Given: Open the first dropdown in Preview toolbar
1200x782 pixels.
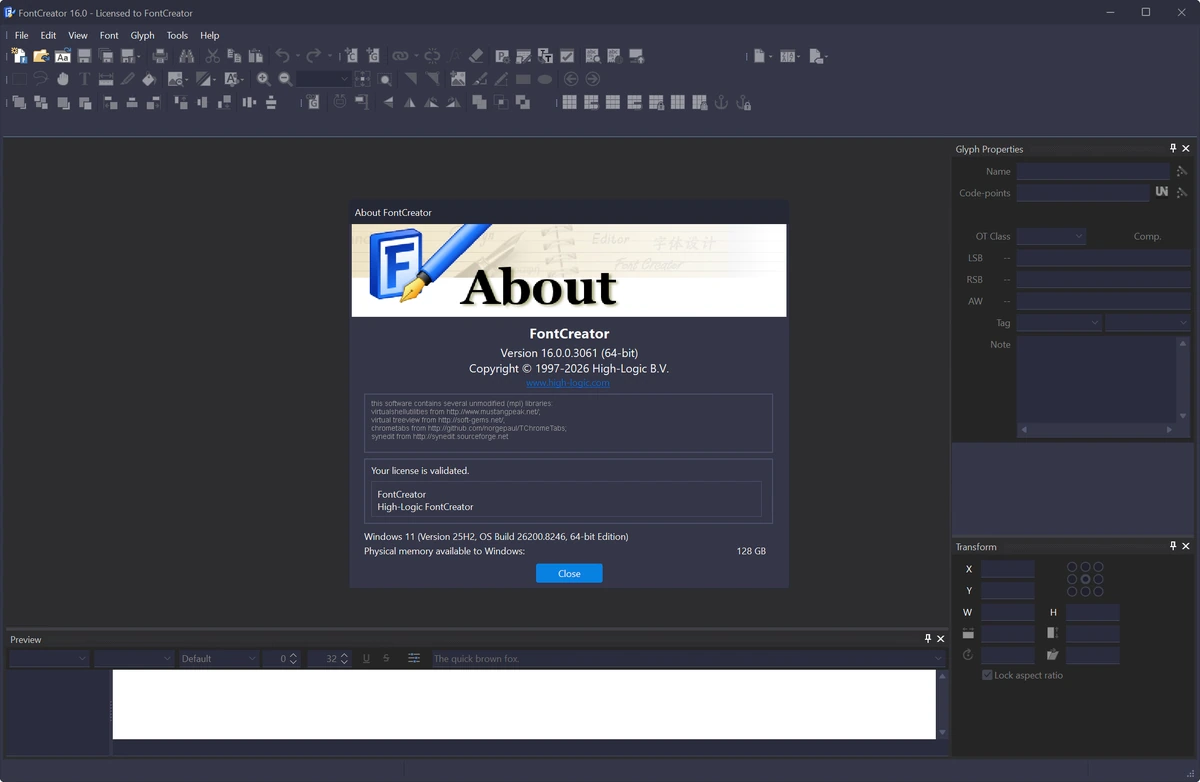Looking at the screenshot, I should click(x=49, y=658).
